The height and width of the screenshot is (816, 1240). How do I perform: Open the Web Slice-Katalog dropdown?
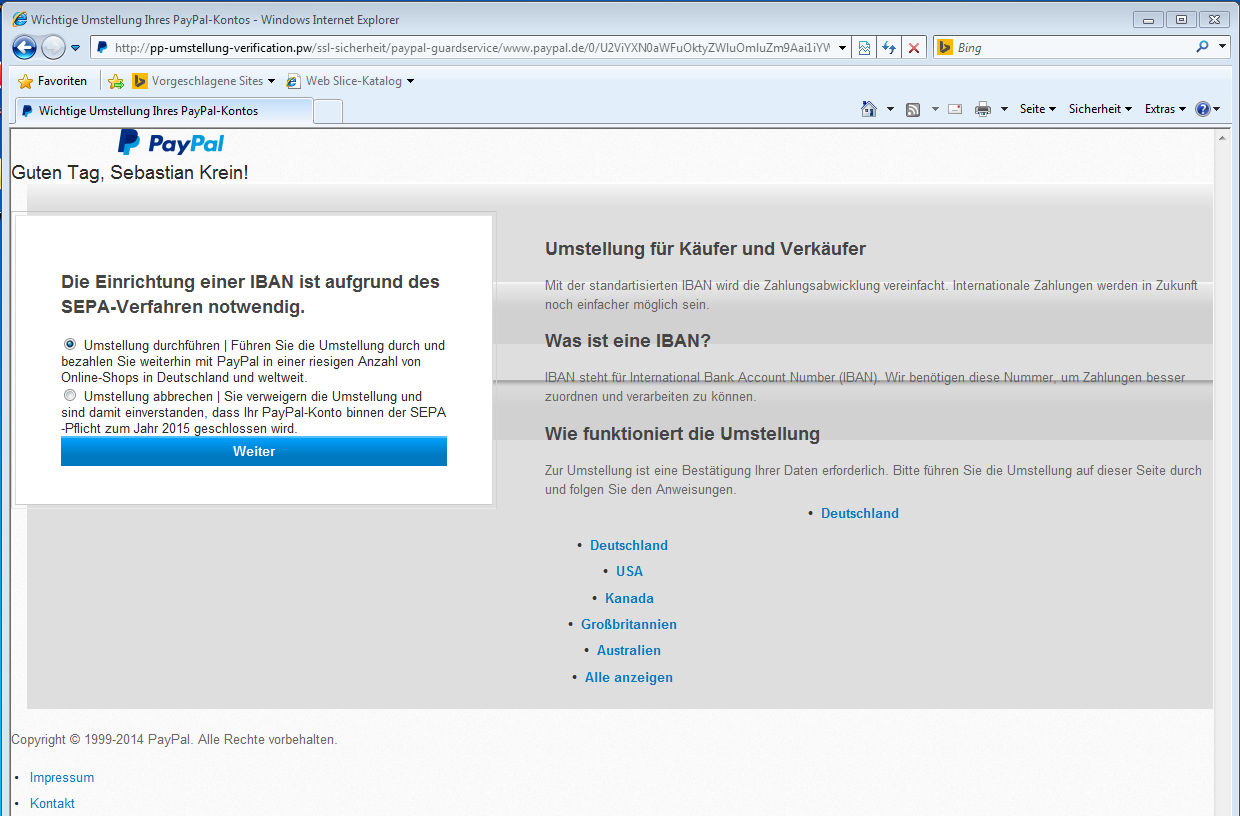pyautogui.click(x=350, y=81)
